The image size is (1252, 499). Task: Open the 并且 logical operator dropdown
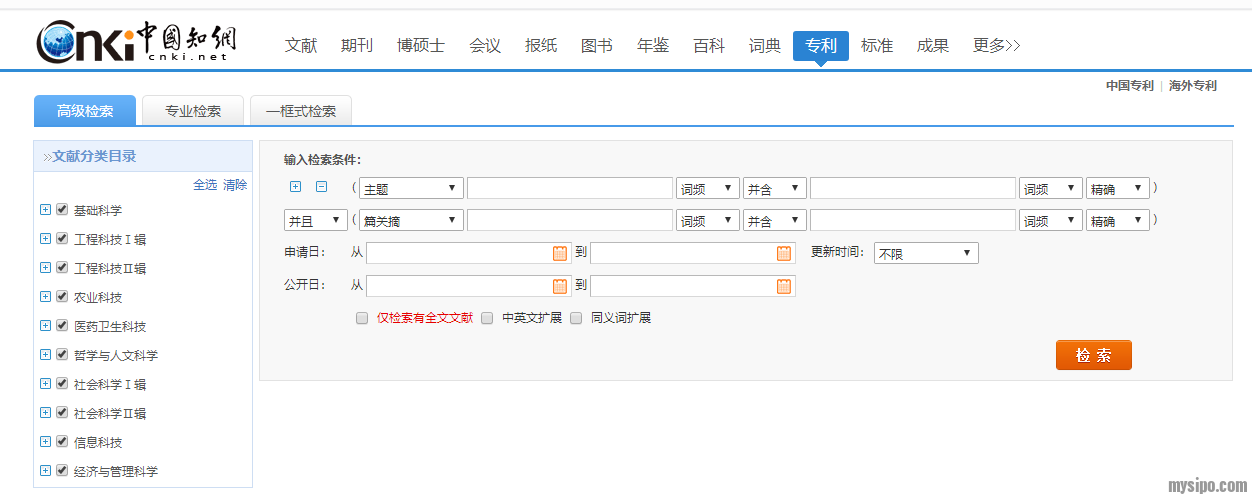click(x=315, y=221)
